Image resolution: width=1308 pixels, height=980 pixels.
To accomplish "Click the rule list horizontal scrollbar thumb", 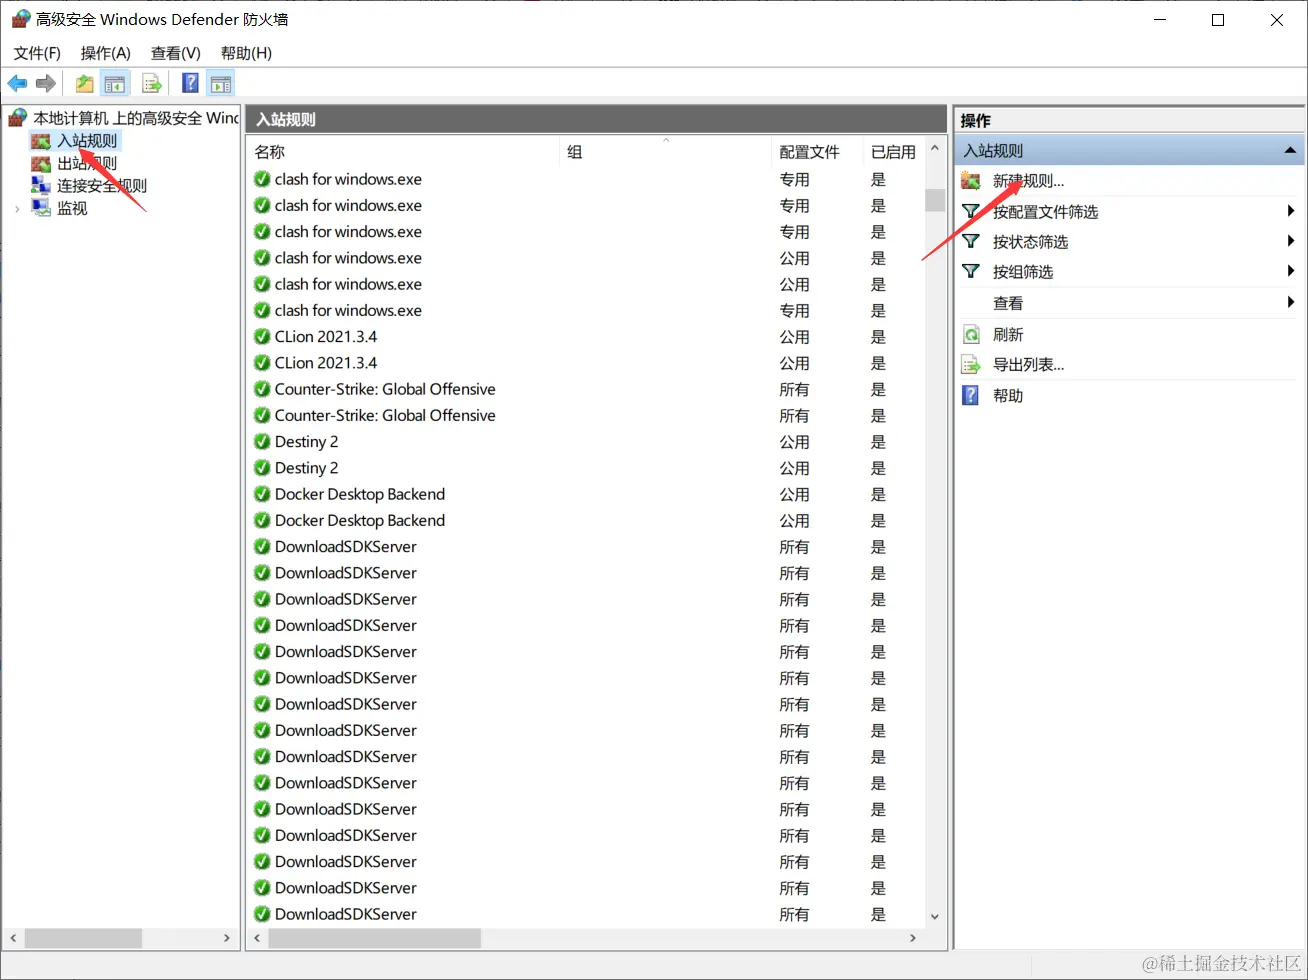I will pyautogui.click(x=375, y=938).
